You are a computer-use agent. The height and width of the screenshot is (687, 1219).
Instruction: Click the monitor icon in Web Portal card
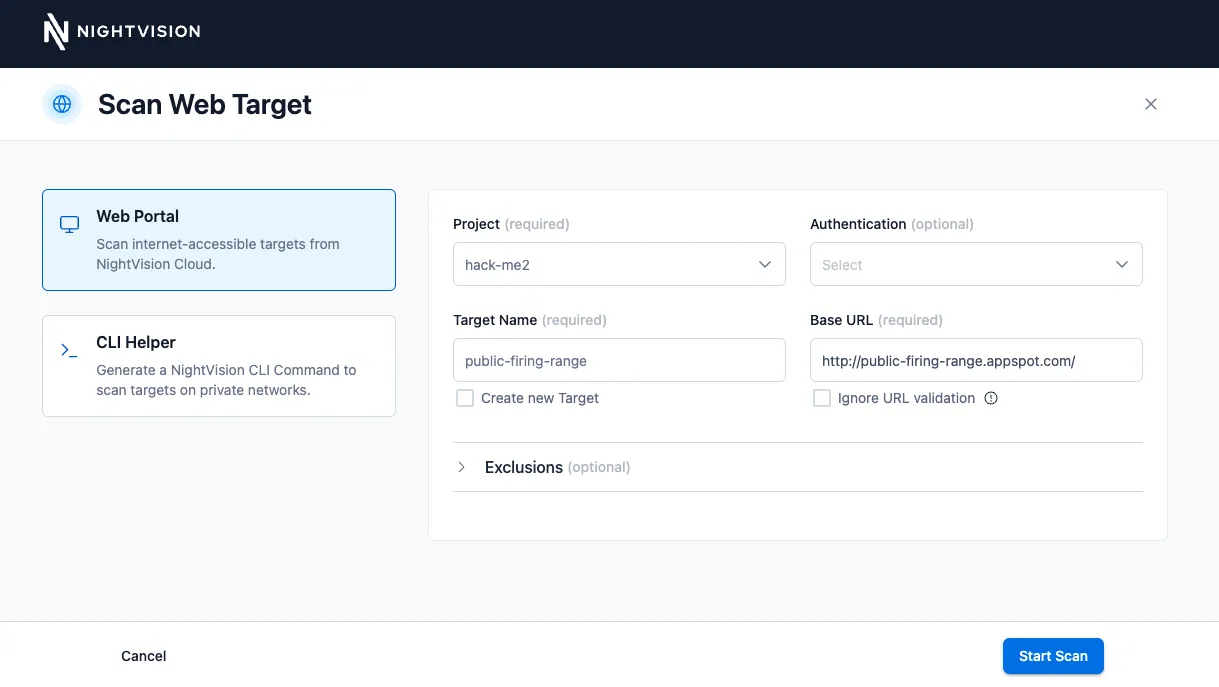[x=69, y=224]
